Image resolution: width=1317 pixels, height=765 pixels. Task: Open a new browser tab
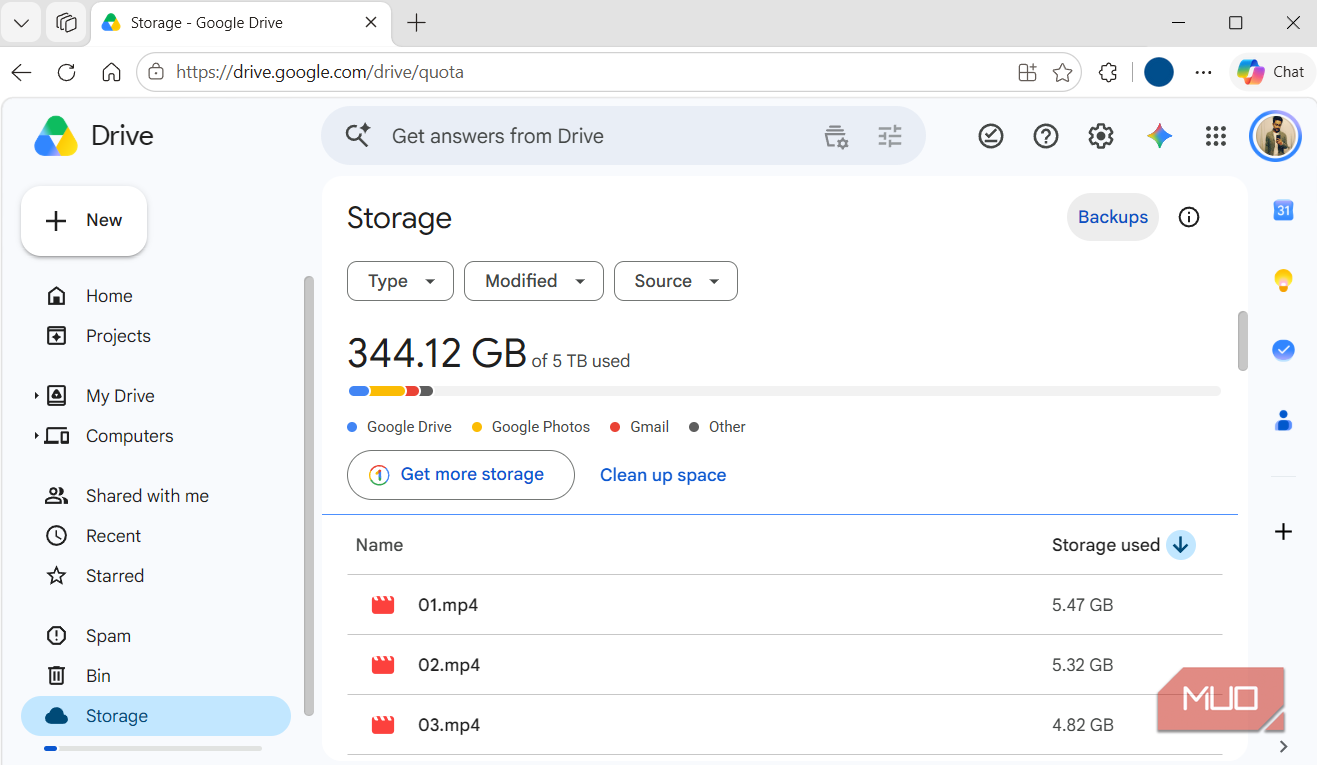pyautogui.click(x=417, y=22)
